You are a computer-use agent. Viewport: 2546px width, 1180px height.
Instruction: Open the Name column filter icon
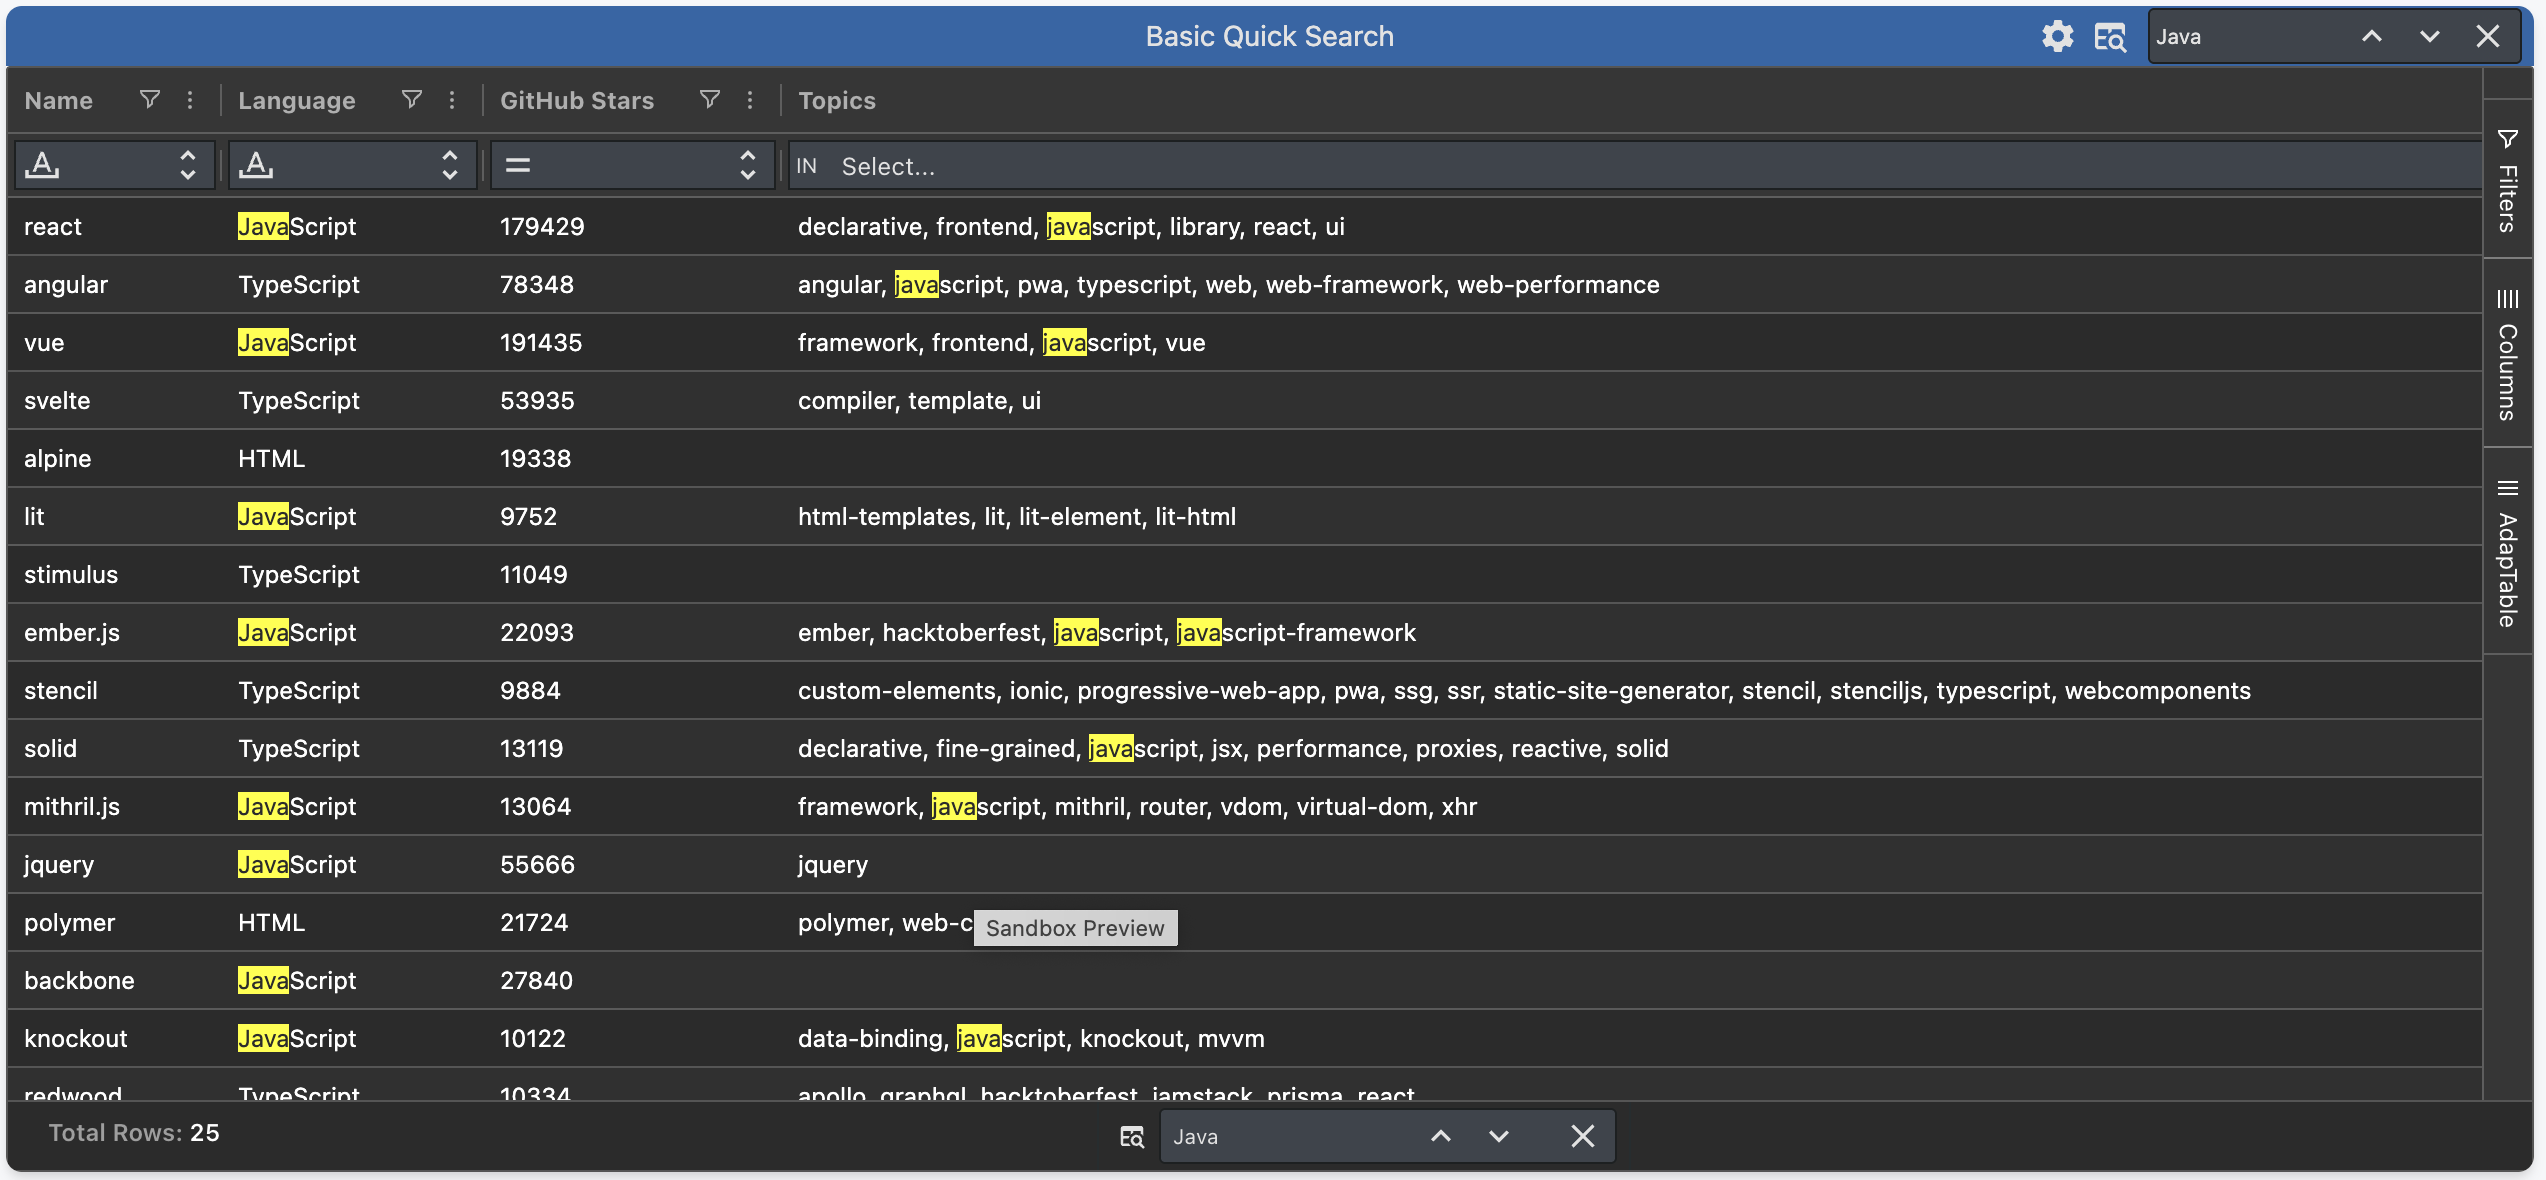click(150, 100)
